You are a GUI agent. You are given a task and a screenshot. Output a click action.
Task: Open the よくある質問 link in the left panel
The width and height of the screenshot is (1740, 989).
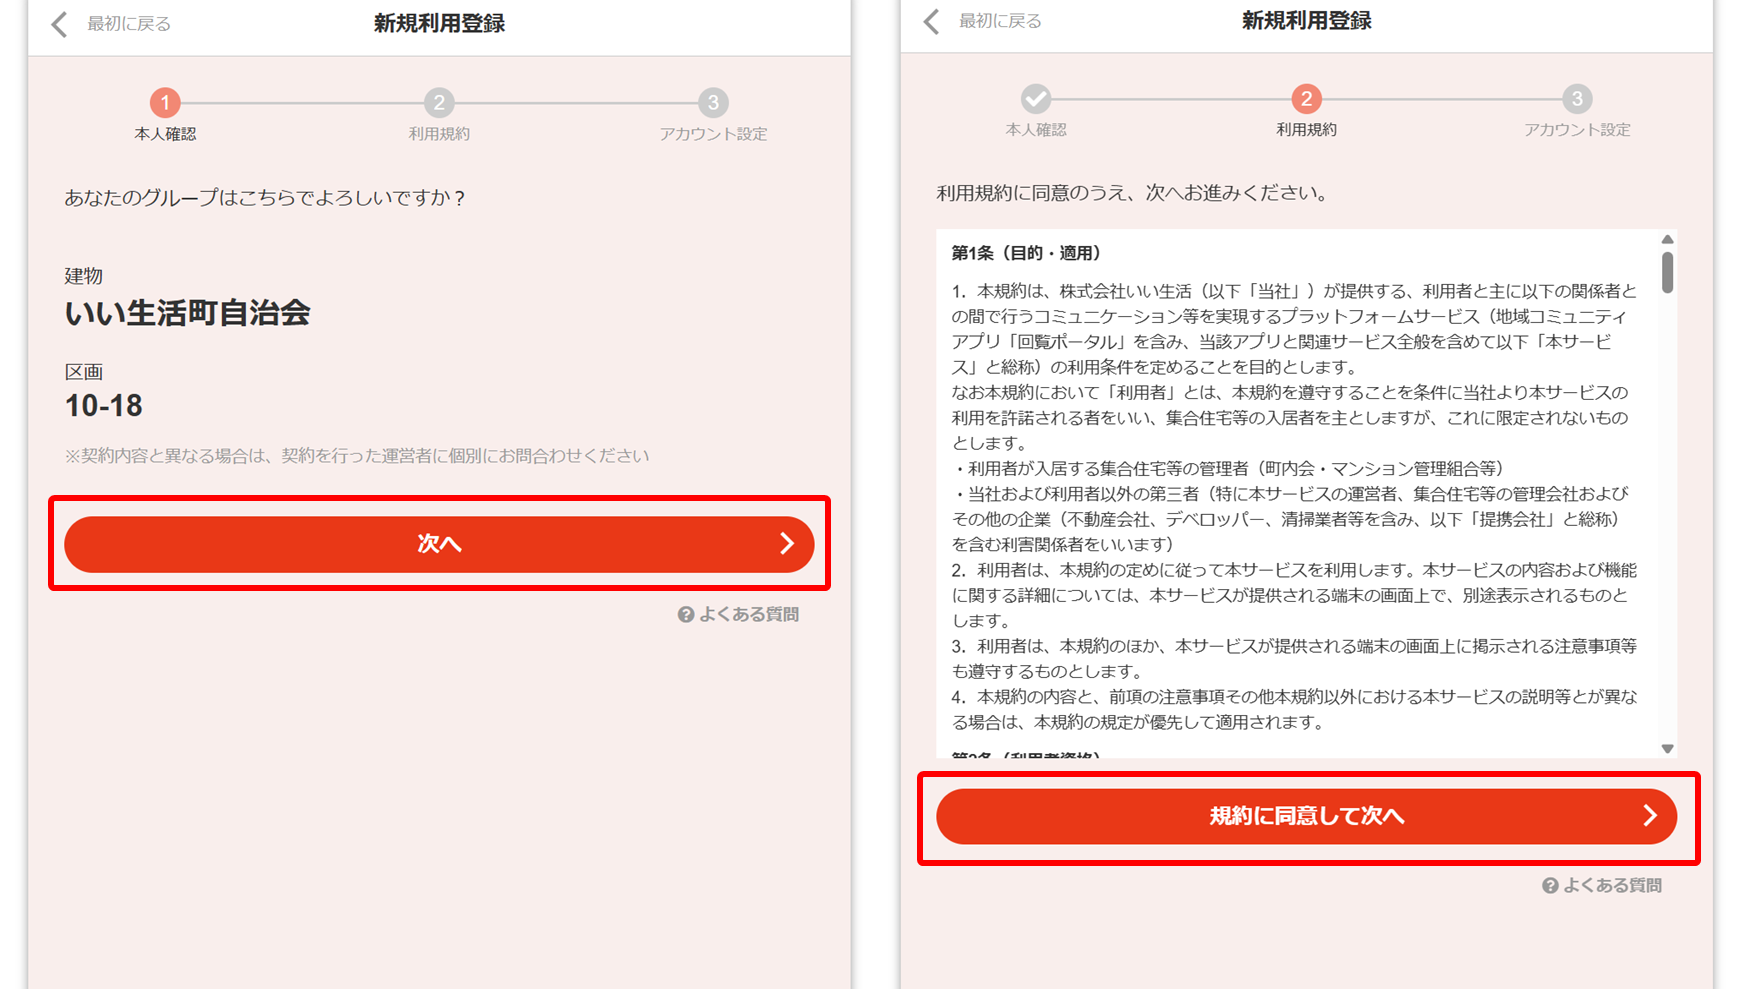[x=739, y=615]
